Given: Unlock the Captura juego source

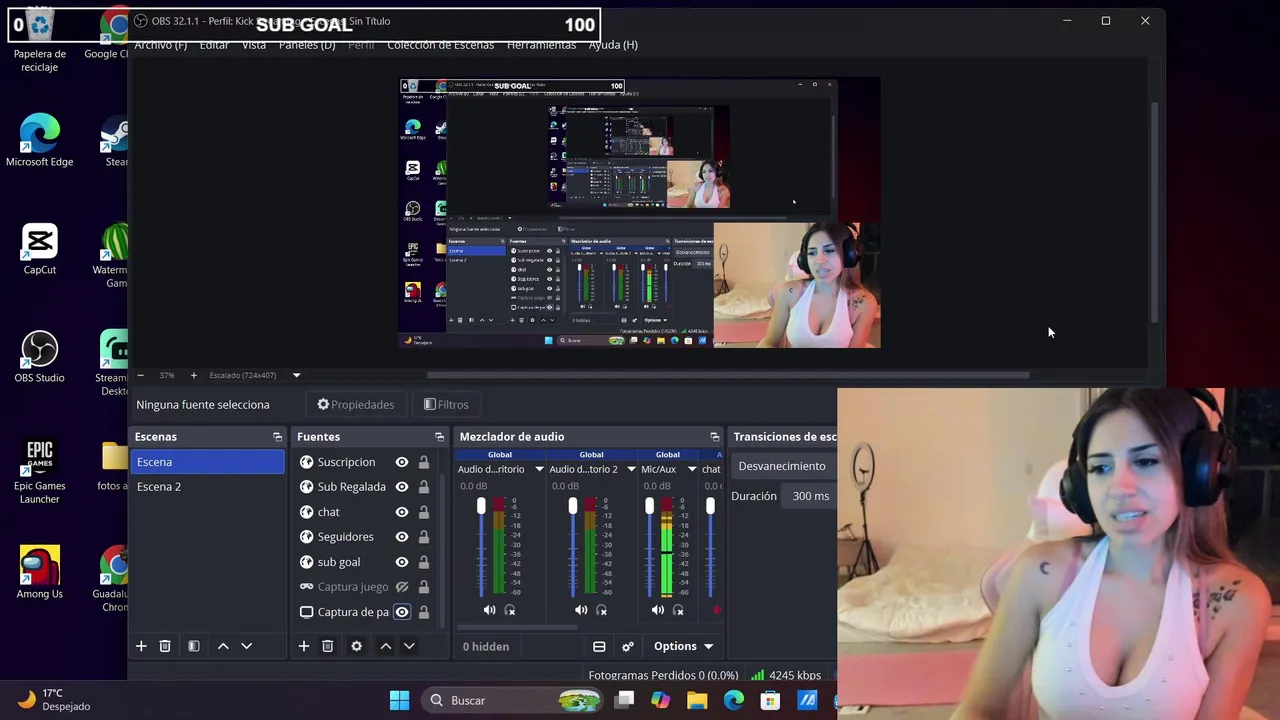Looking at the screenshot, I should point(424,587).
